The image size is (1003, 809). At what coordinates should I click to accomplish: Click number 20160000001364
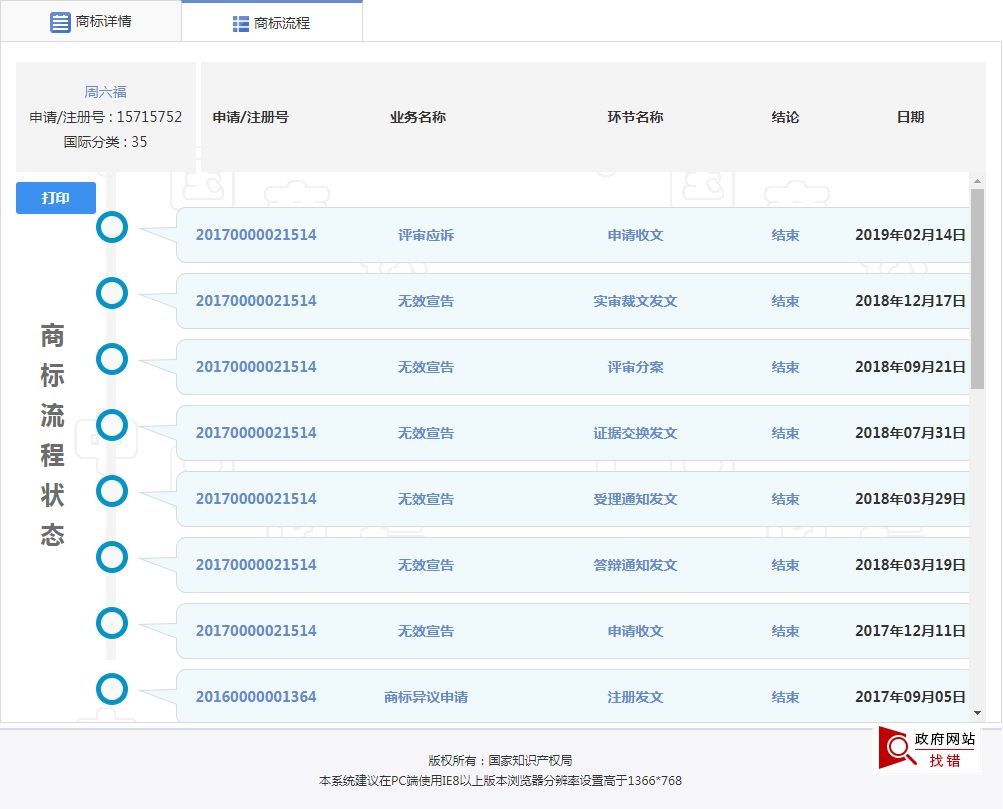(x=256, y=697)
